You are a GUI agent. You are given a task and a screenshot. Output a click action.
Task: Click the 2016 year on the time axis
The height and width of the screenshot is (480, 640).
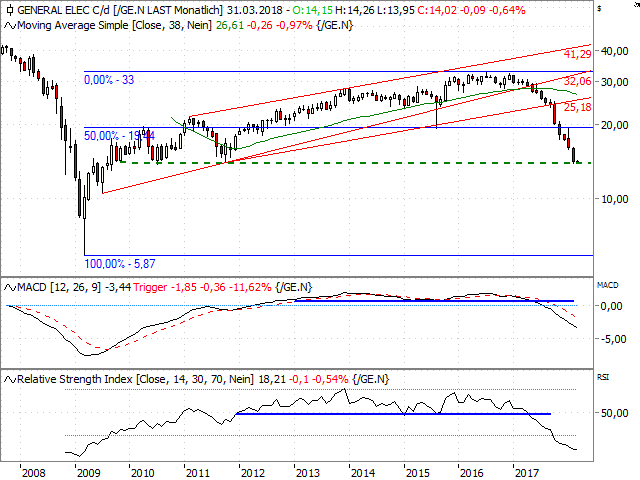[x=472, y=473]
